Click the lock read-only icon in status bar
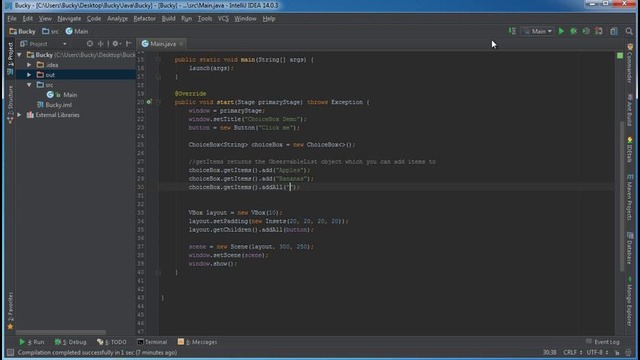 (x=617, y=352)
